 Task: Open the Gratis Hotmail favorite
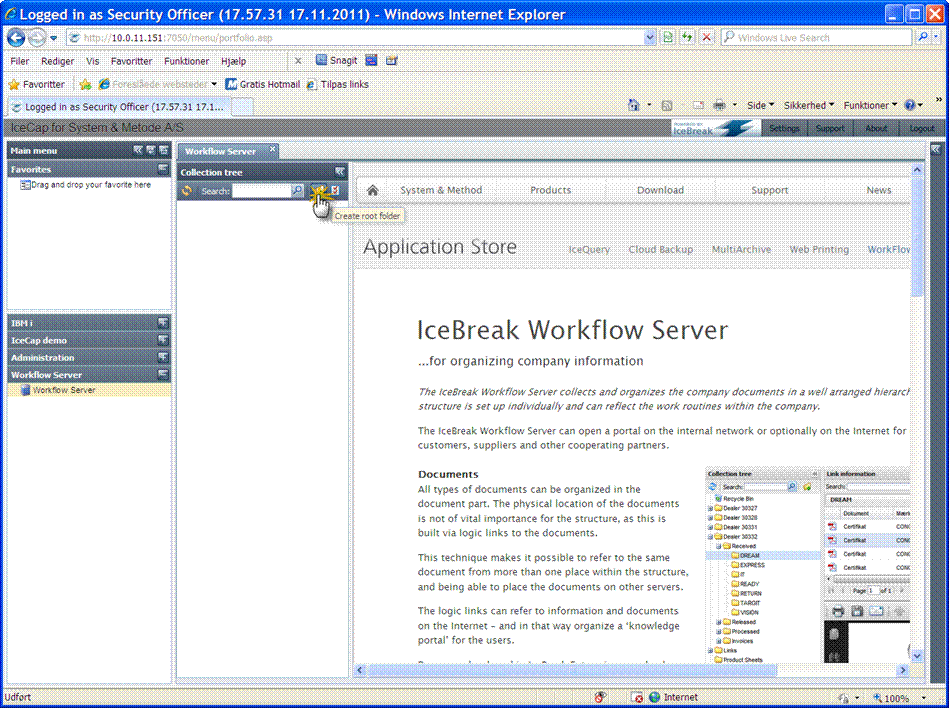pyautogui.click(x=263, y=84)
